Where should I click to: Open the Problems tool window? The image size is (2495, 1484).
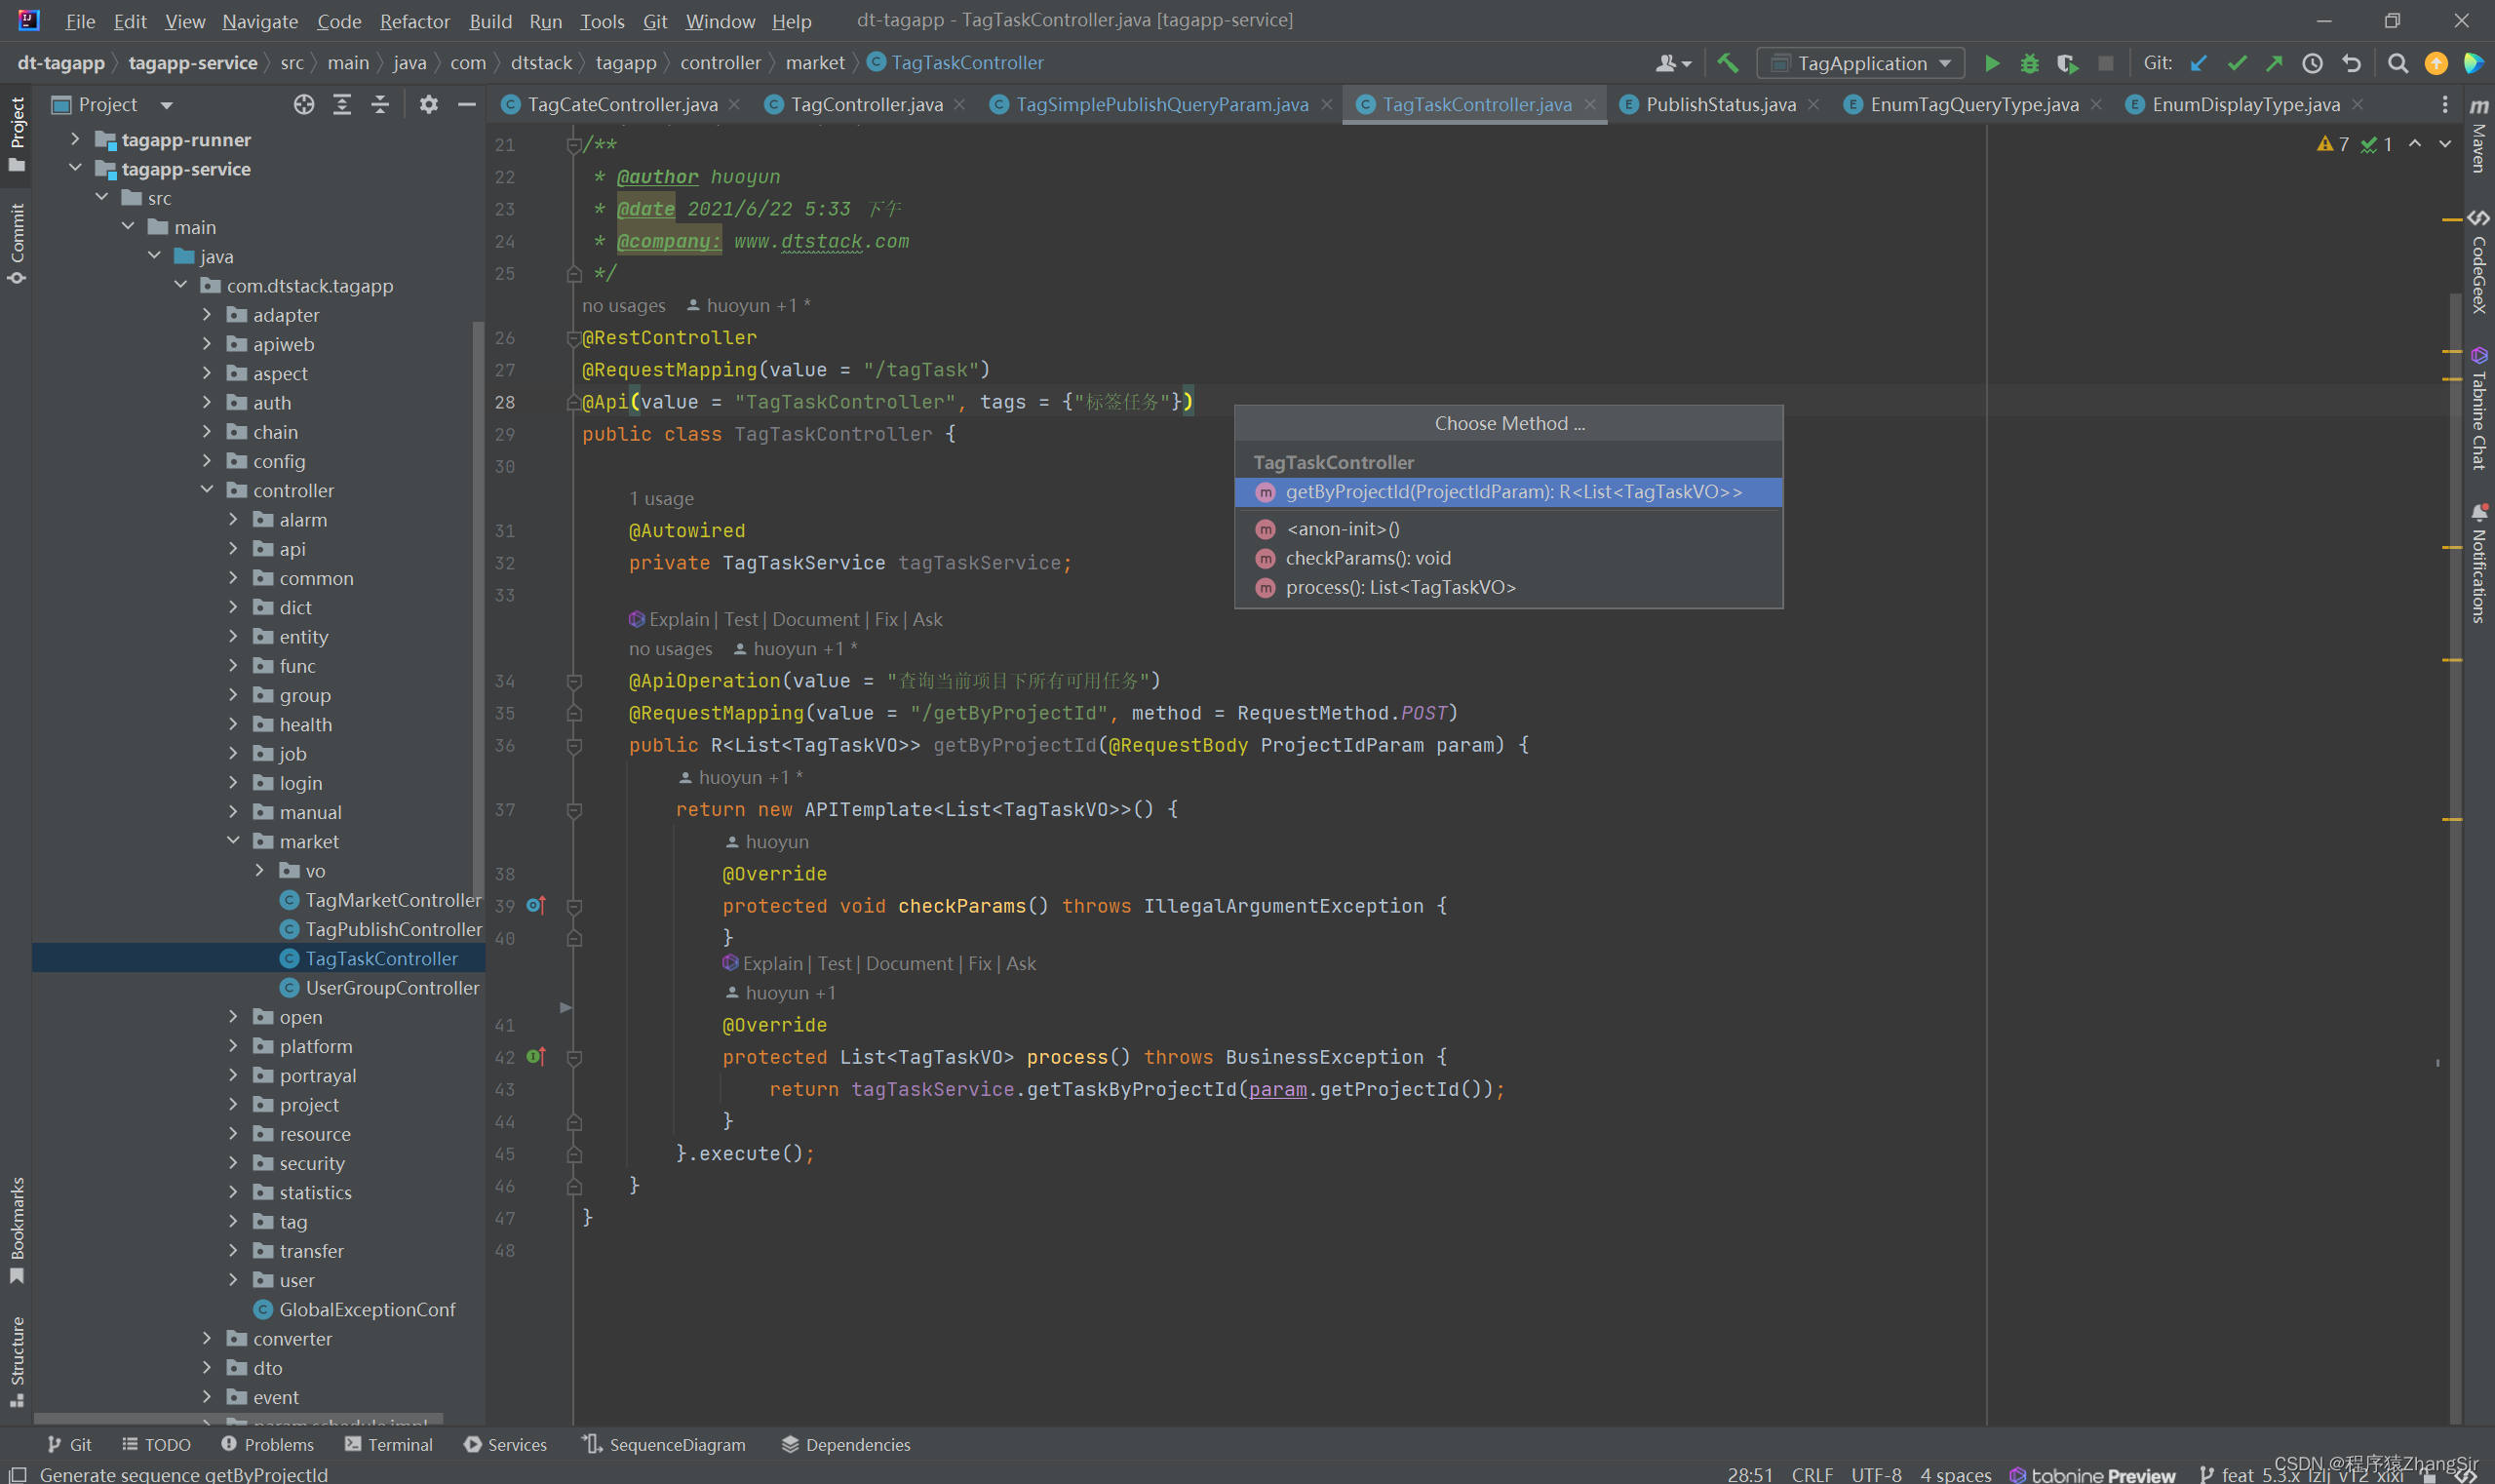[x=267, y=1444]
